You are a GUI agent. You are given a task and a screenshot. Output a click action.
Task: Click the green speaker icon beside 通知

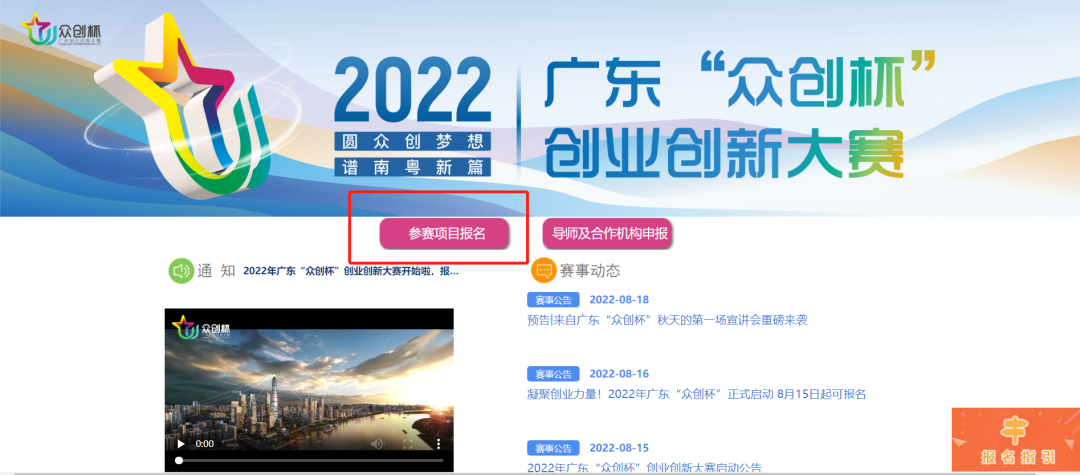pos(181,271)
